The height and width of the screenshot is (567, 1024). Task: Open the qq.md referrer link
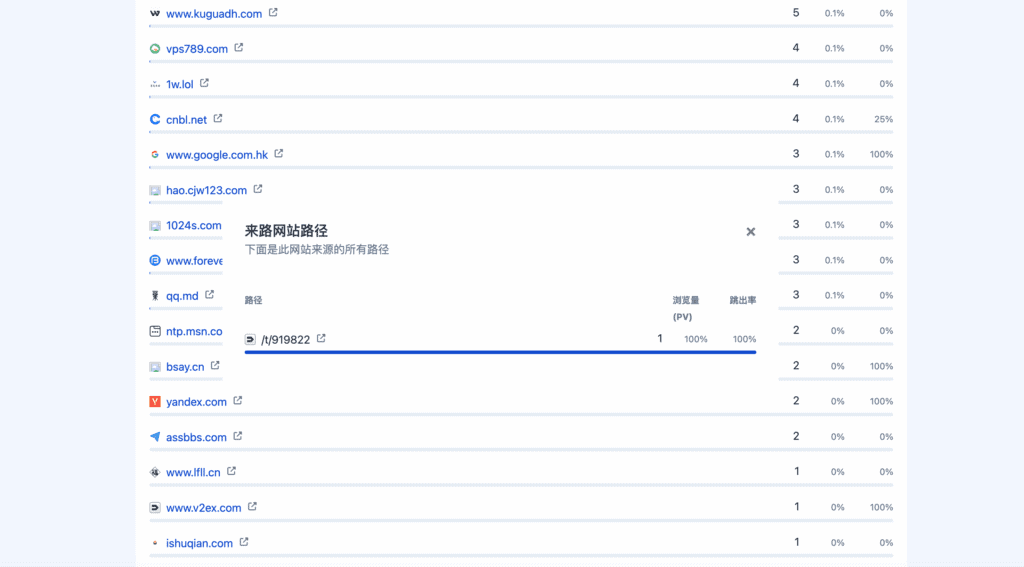point(182,296)
